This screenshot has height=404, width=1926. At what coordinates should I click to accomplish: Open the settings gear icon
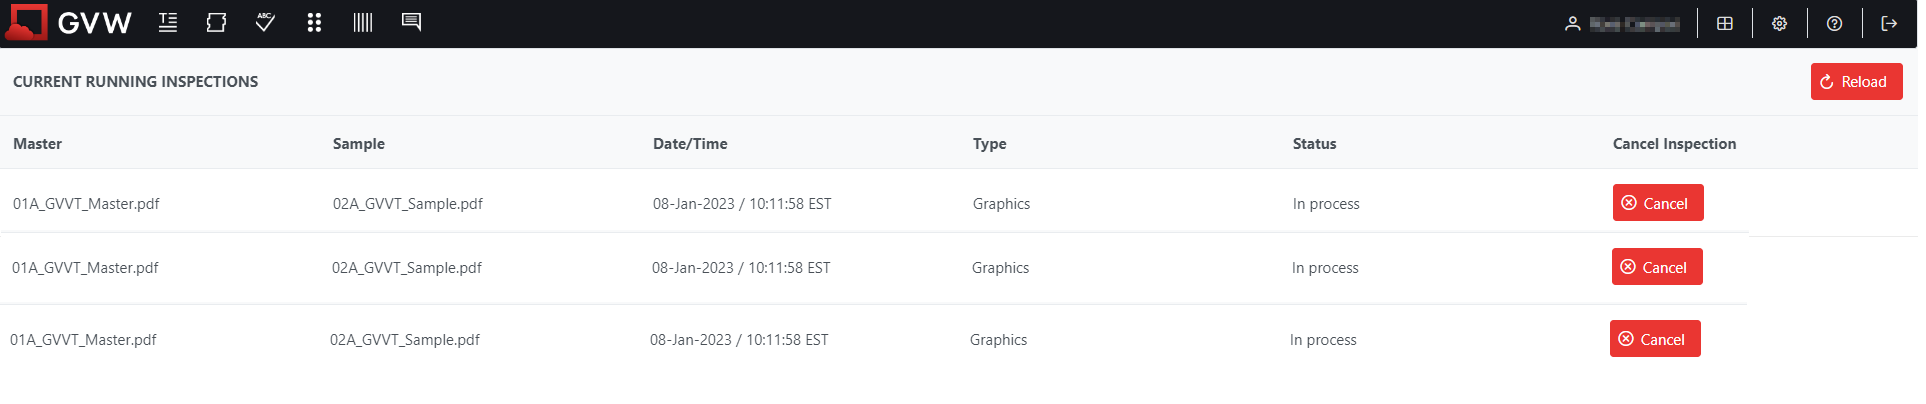[x=1780, y=24]
